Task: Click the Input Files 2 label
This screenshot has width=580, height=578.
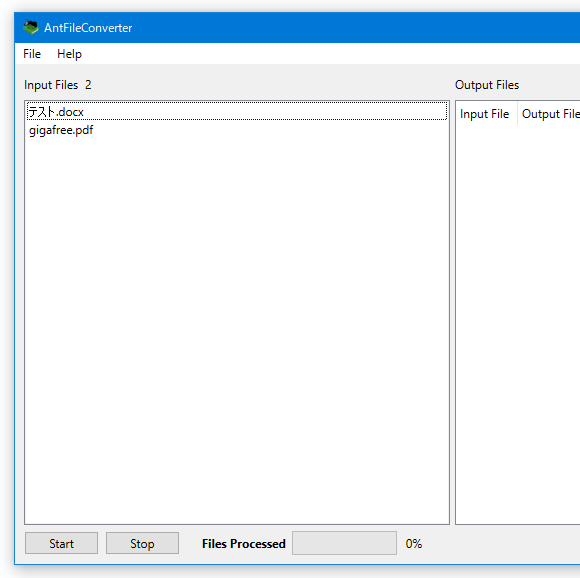Action: click(58, 85)
